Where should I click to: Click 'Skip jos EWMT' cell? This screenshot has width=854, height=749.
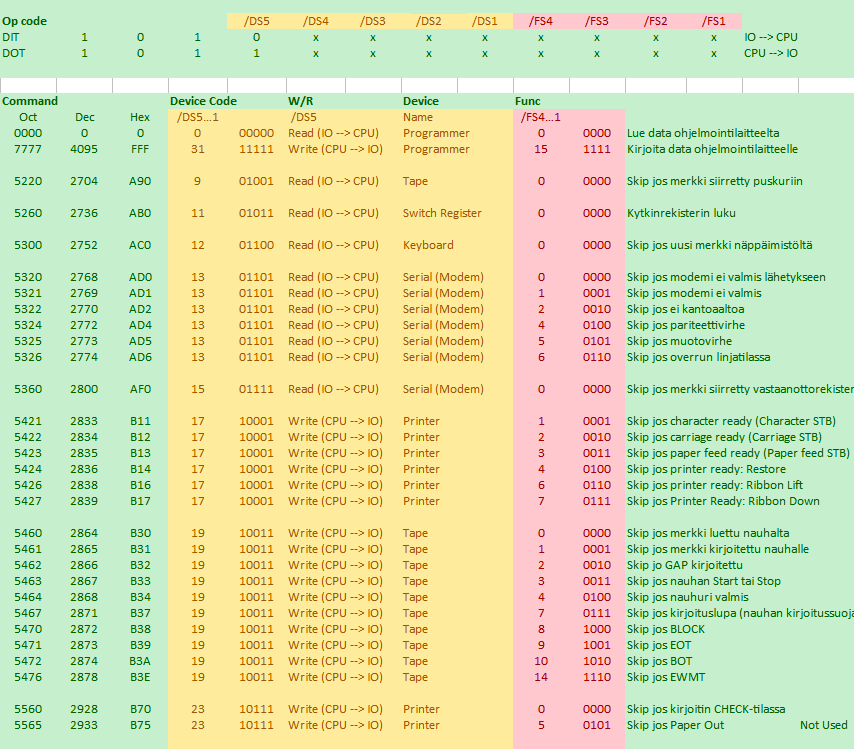click(666, 678)
